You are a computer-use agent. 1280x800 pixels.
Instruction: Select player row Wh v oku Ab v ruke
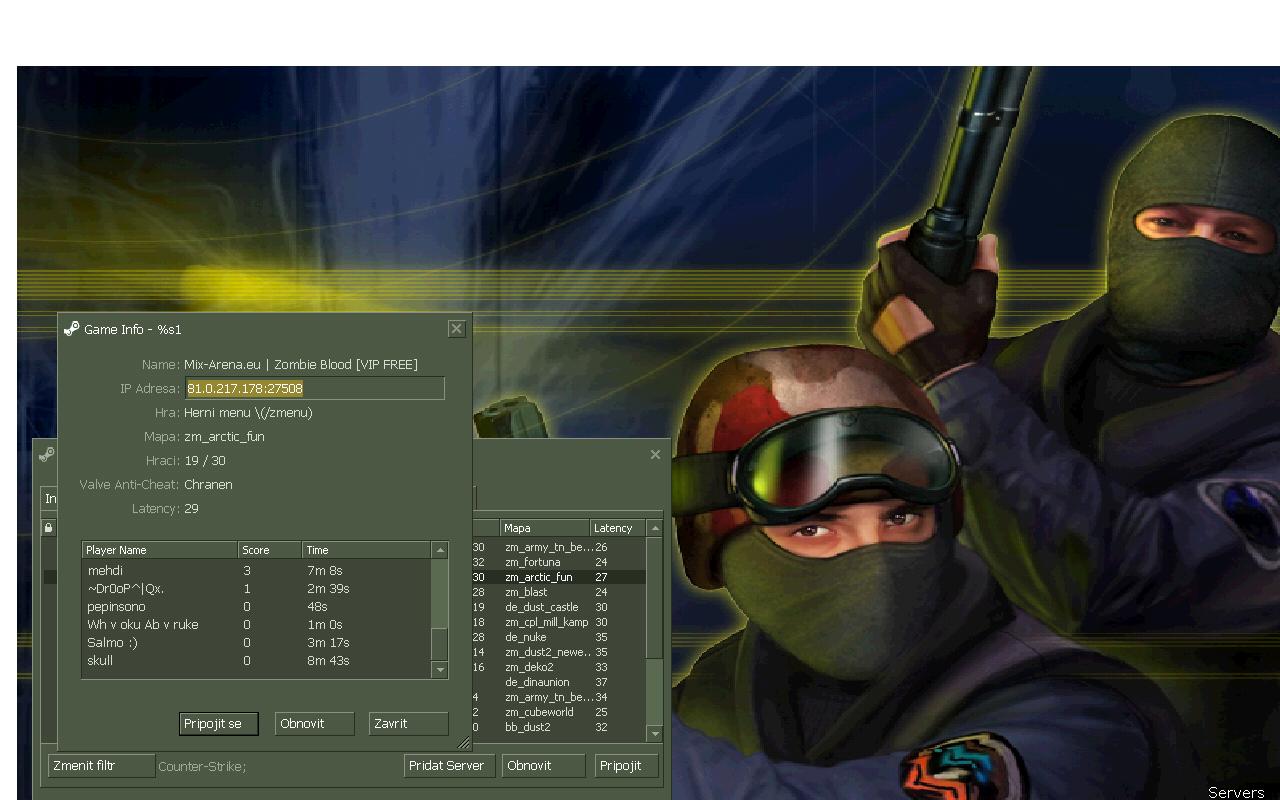point(256,625)
